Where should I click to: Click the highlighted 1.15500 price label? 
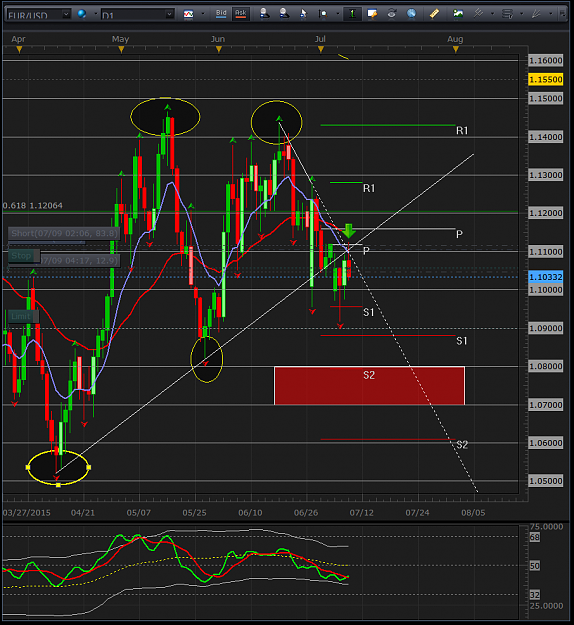(x=546, y=79)
